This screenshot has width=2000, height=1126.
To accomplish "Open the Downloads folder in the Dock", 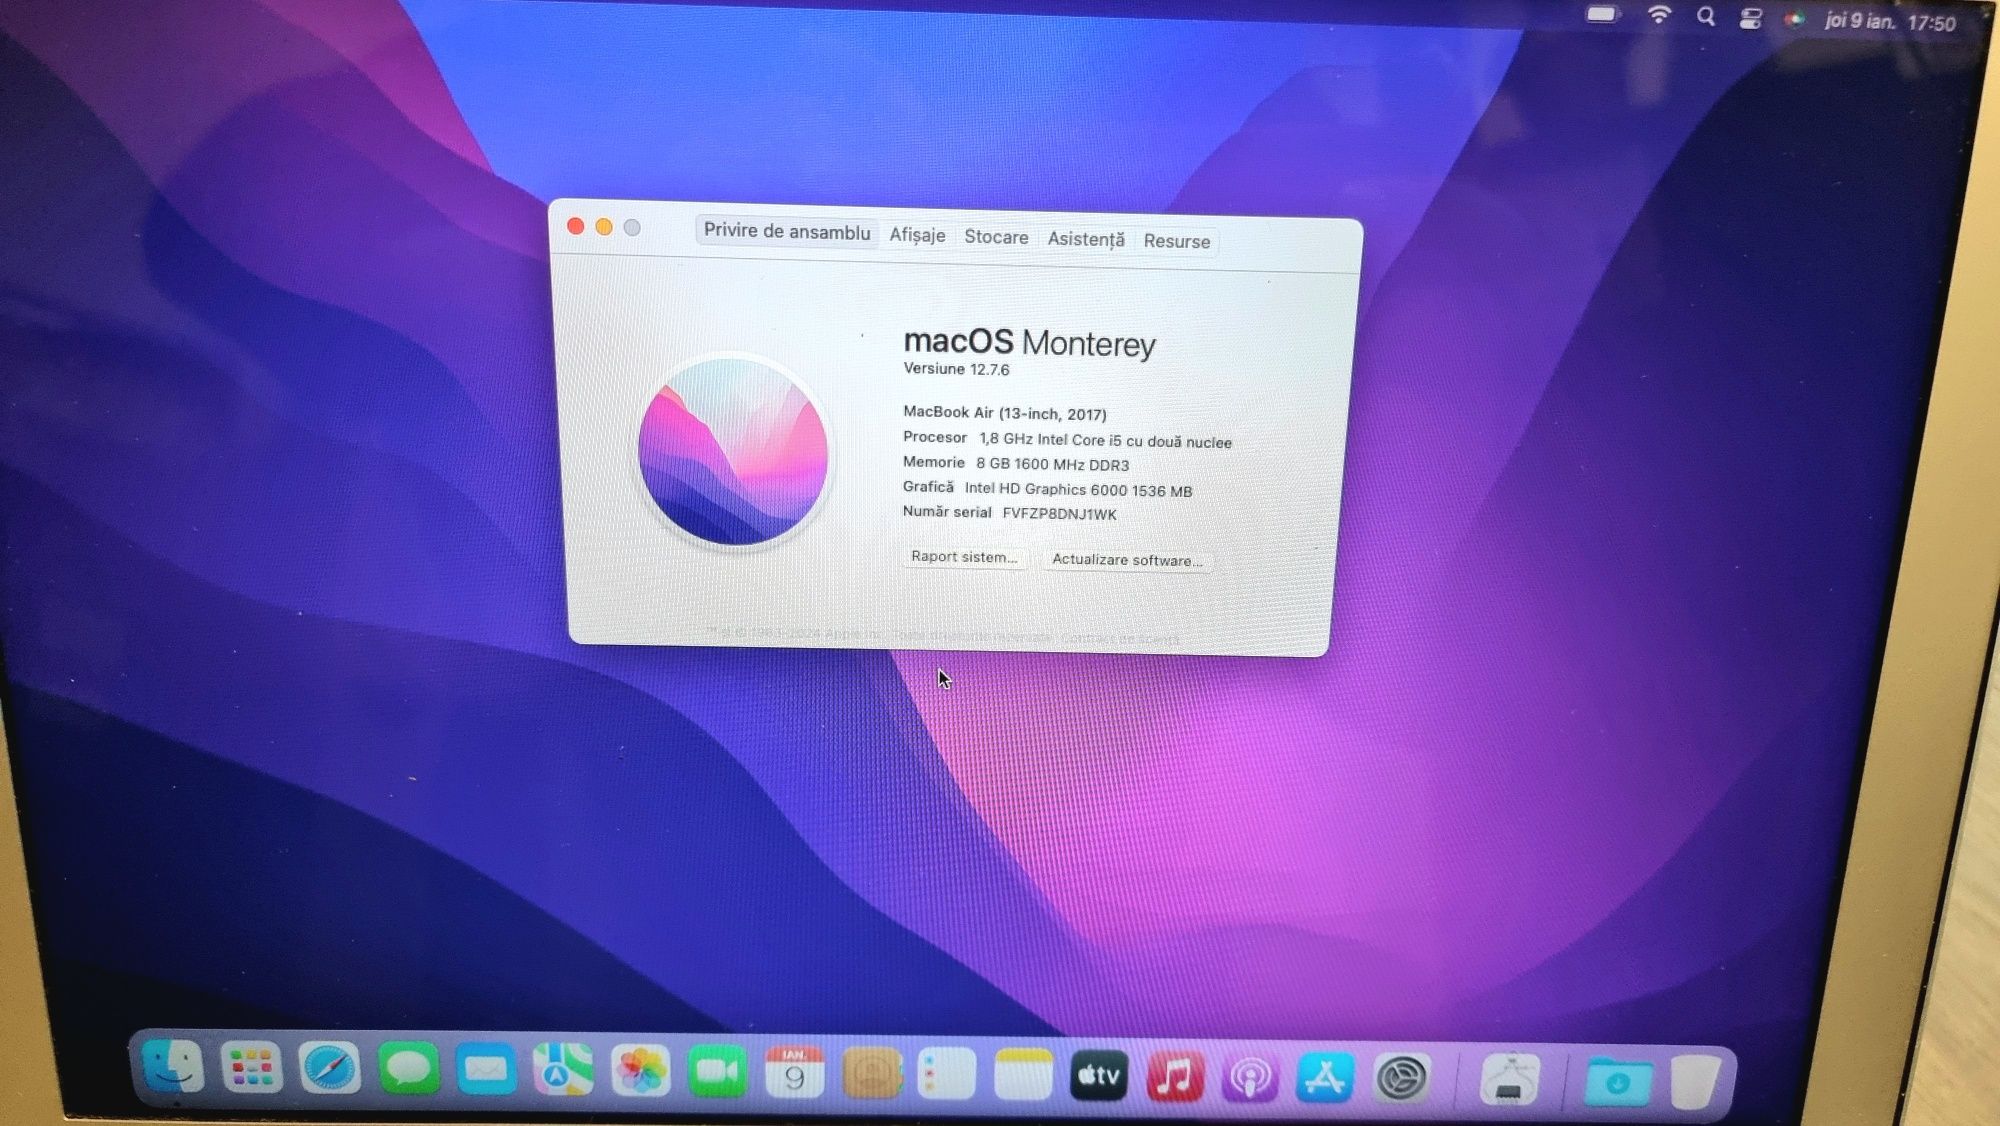I will (x=1617, y=1082).
